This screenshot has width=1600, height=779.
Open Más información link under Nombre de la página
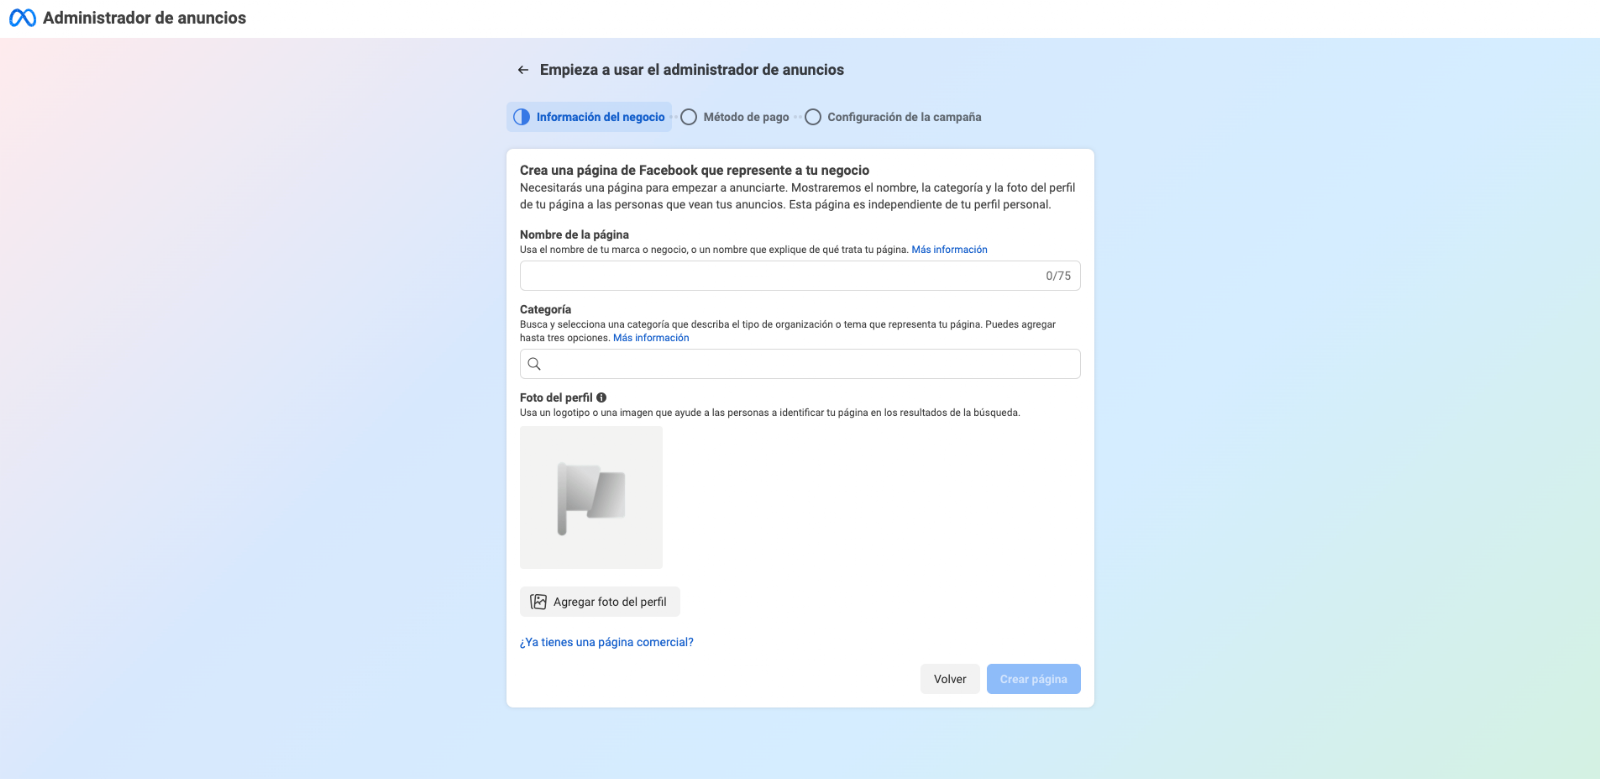pos(949,250)
